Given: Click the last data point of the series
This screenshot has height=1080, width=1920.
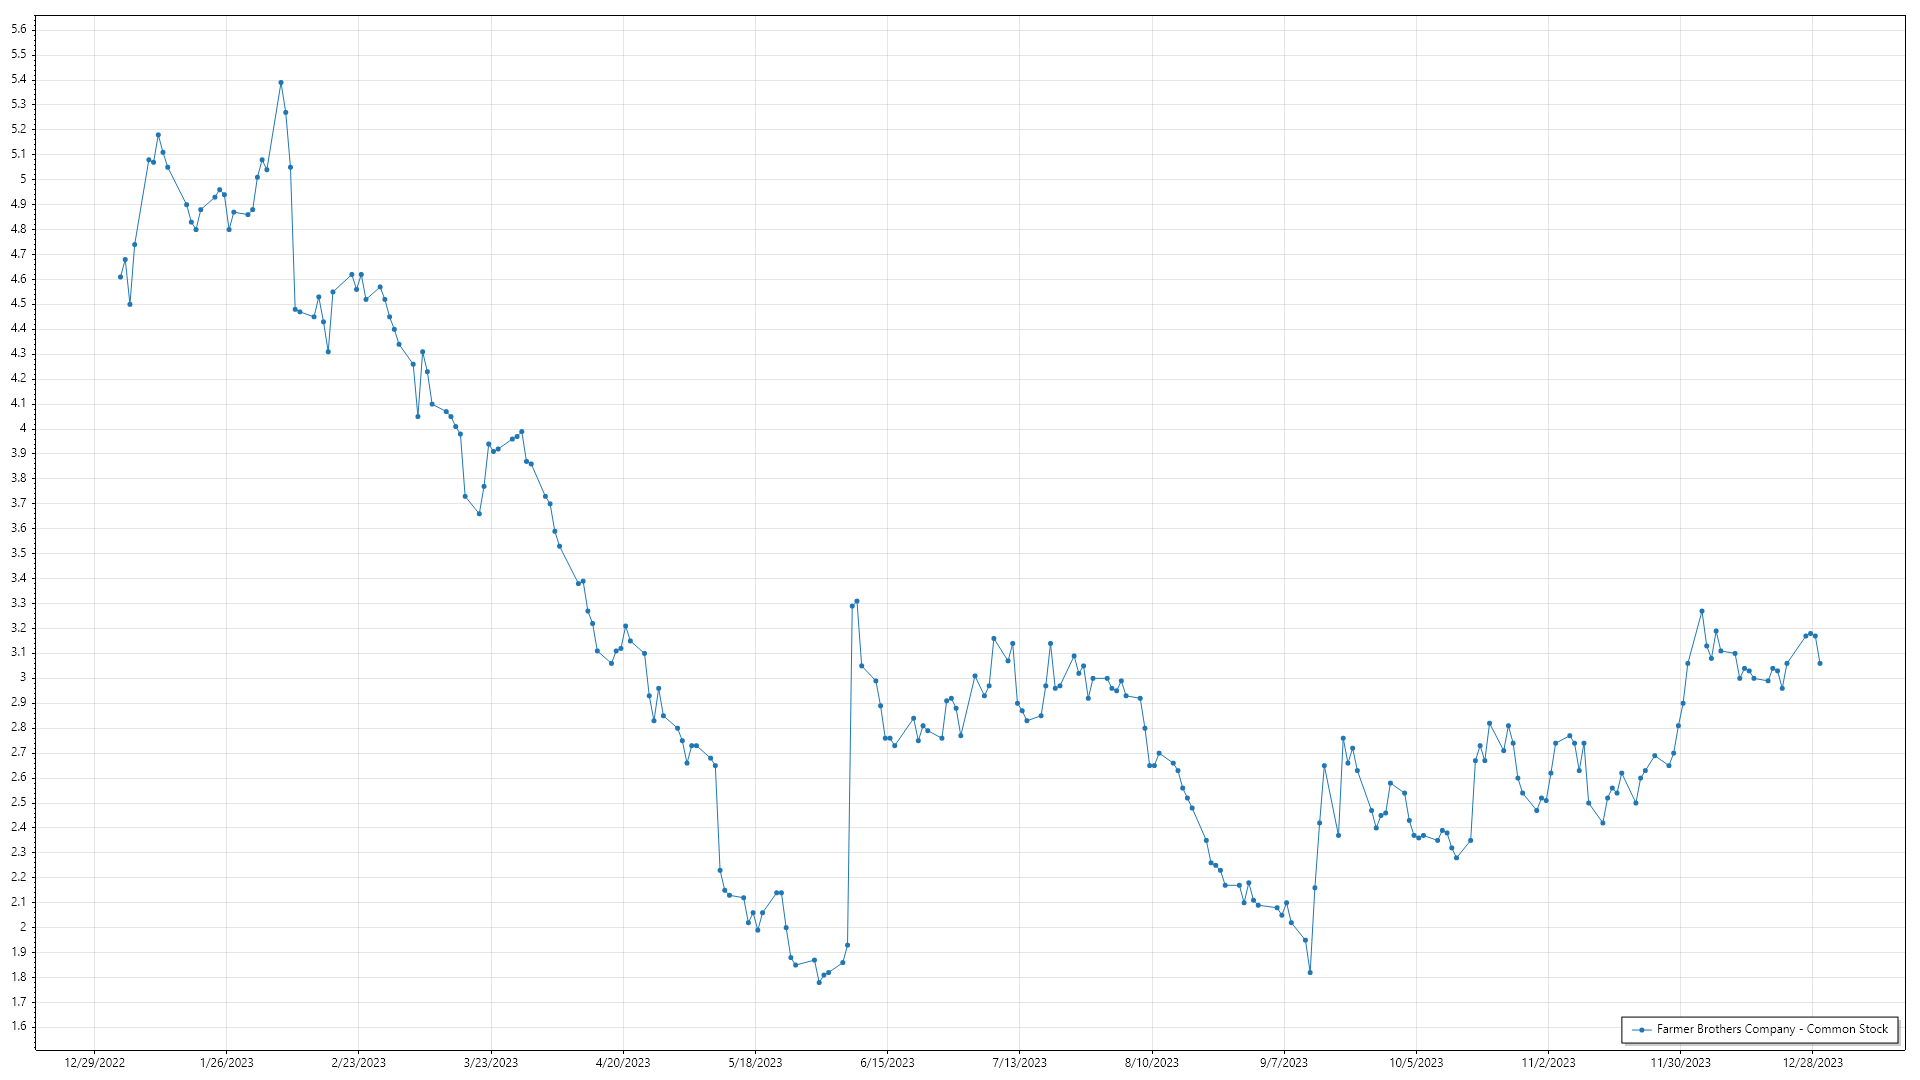Looking at the screenshot, I should [1820, 663].
